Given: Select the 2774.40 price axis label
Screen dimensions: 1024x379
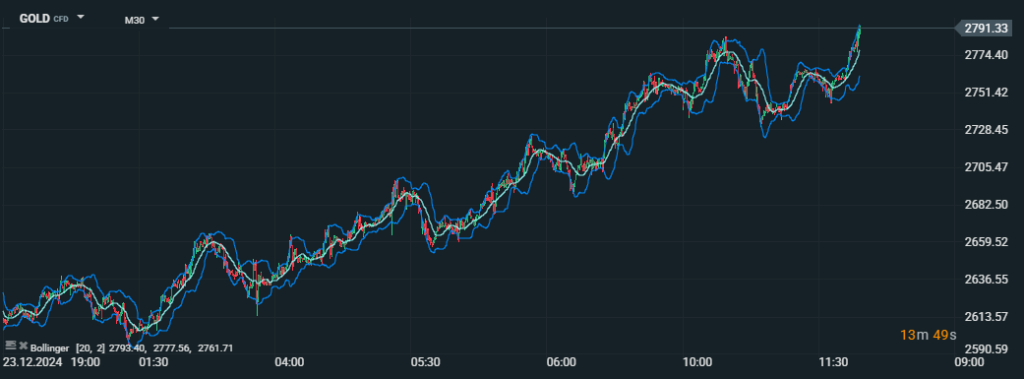Looking at the screenshot, I should point(985,55).
